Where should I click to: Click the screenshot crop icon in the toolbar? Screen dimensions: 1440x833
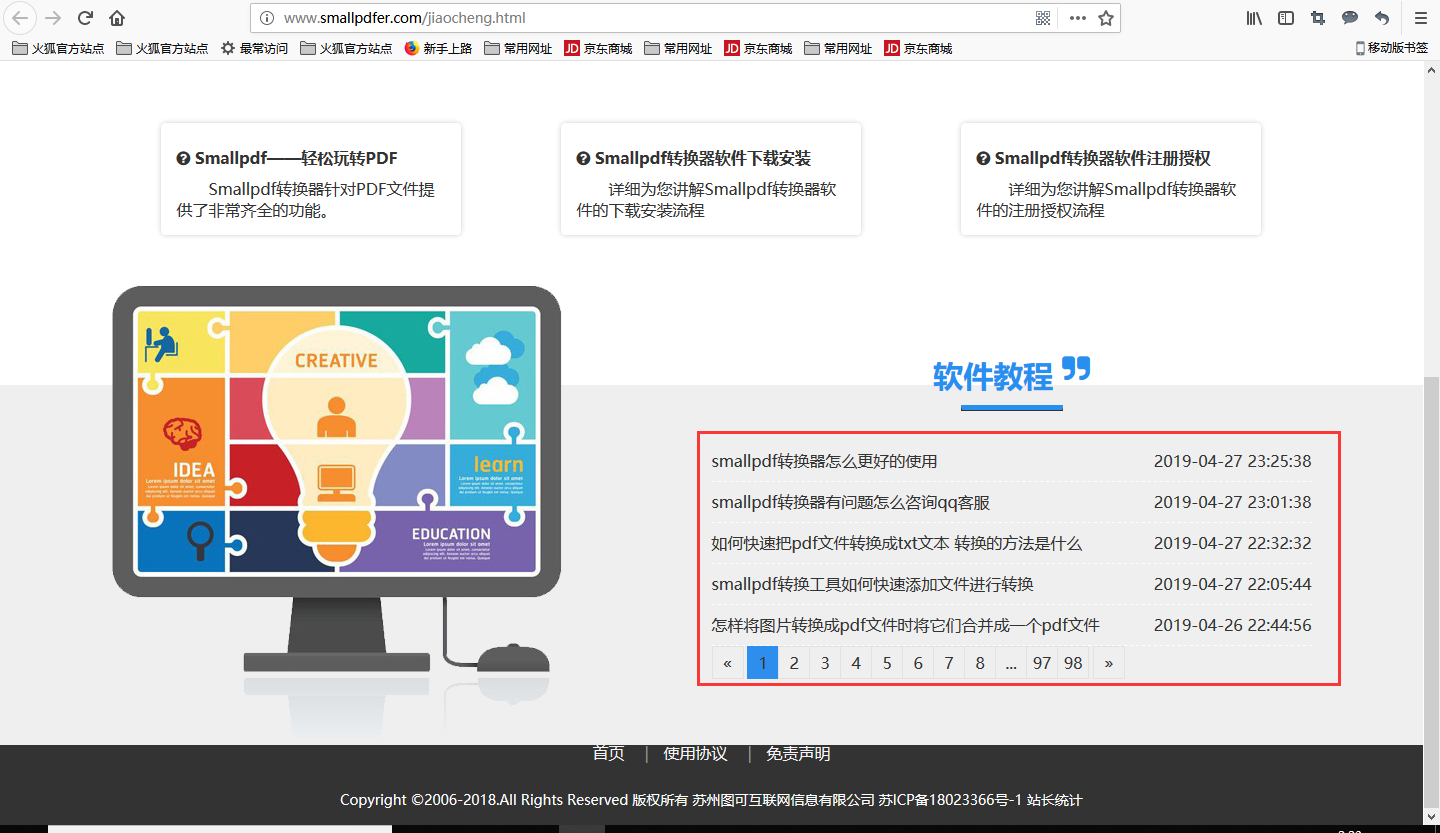[x=1318, y=18]
